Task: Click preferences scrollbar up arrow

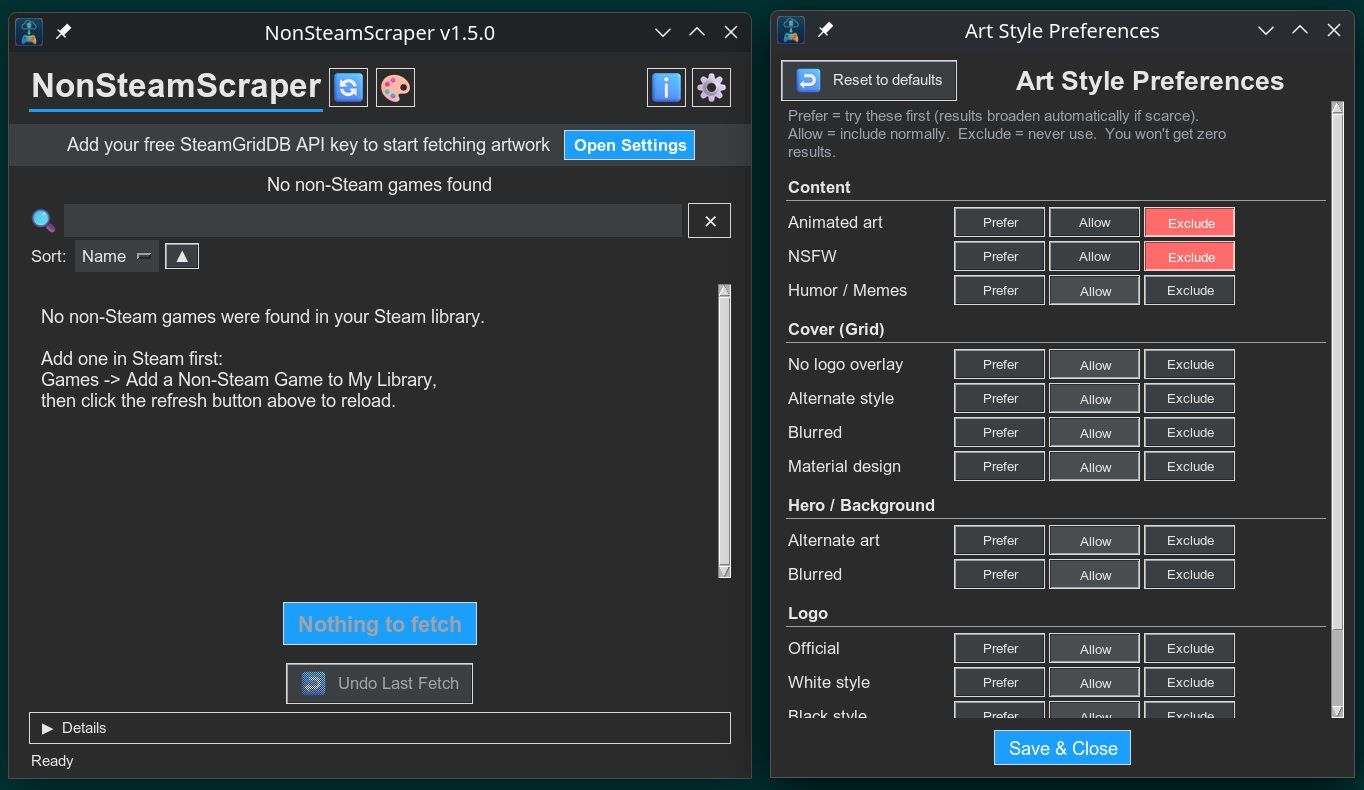Action: tap(1338, 108)
